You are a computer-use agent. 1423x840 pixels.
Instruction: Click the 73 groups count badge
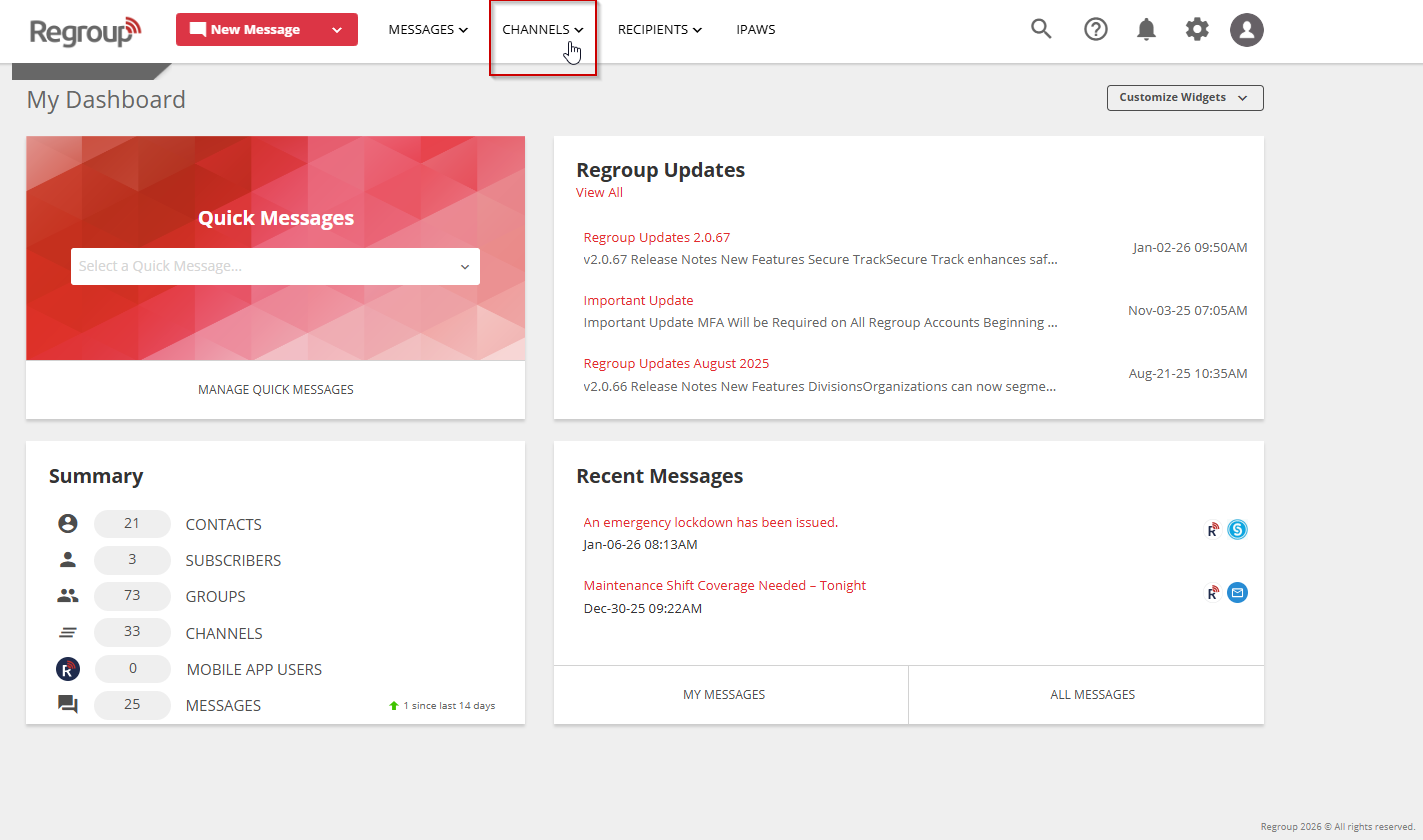(132, 596)
